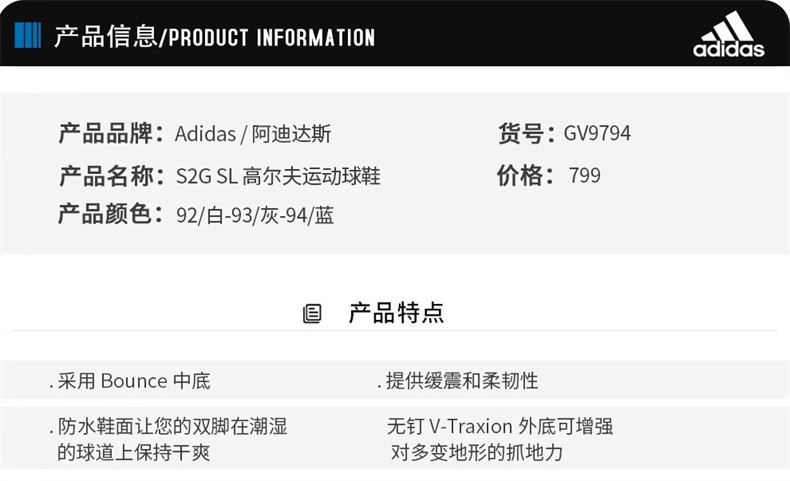Select the item number GV9794
Image resolution: width=790 pixels, height=481 pixels.
pyautogui.click(x=597, y=133)
